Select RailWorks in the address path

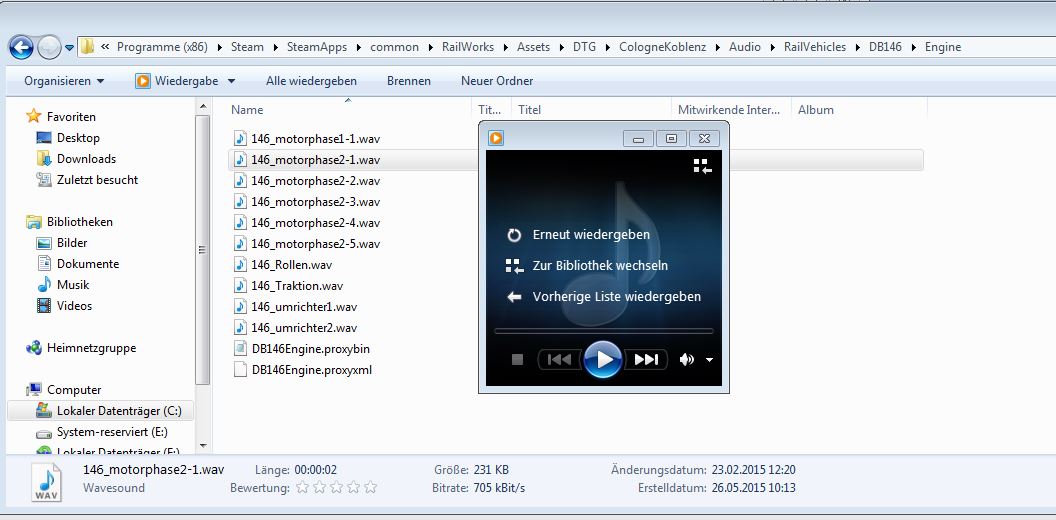click(467, 47)
